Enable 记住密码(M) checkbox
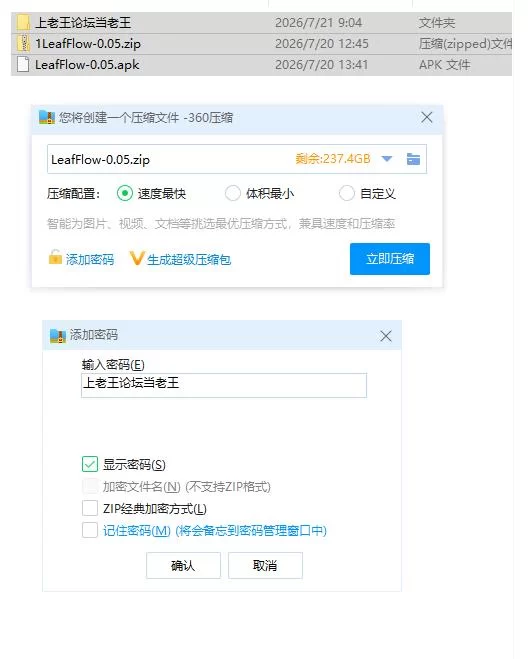Viewport: 528px width, 659px height. (90, 530)
